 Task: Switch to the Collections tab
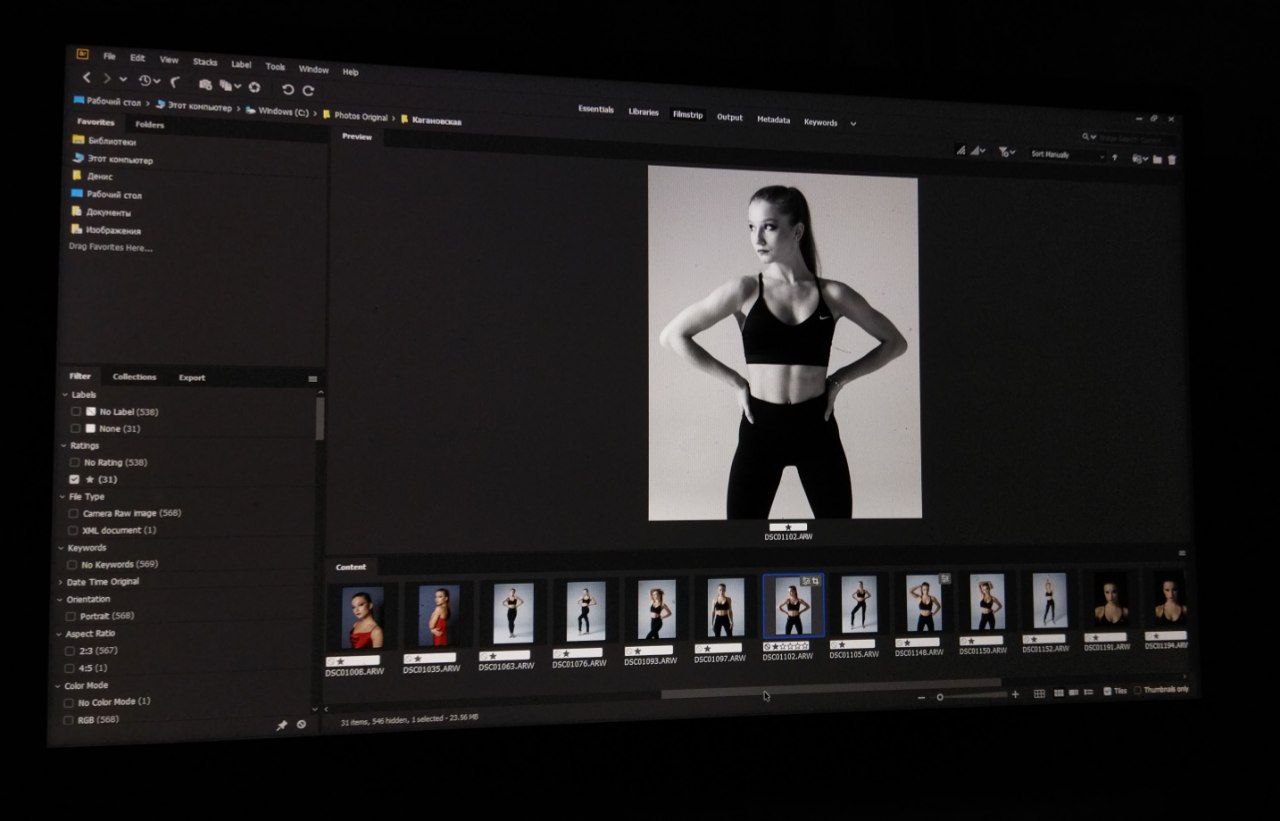[x=134, y=377]
